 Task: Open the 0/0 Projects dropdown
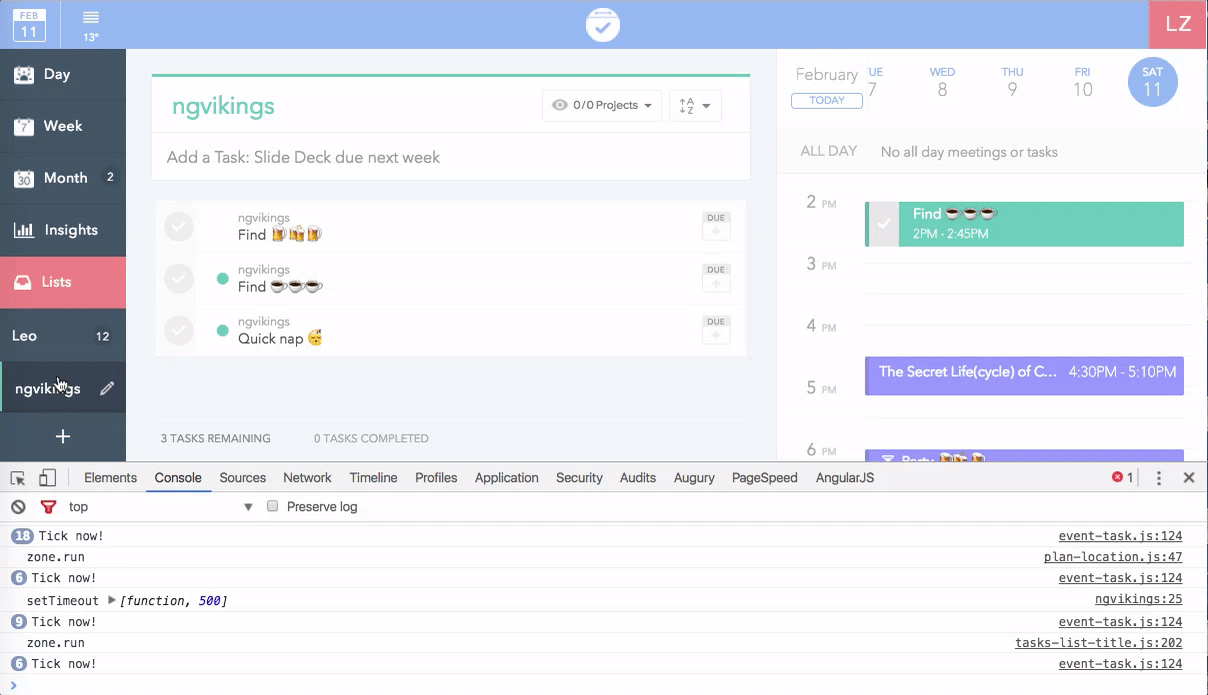(601, 105)
